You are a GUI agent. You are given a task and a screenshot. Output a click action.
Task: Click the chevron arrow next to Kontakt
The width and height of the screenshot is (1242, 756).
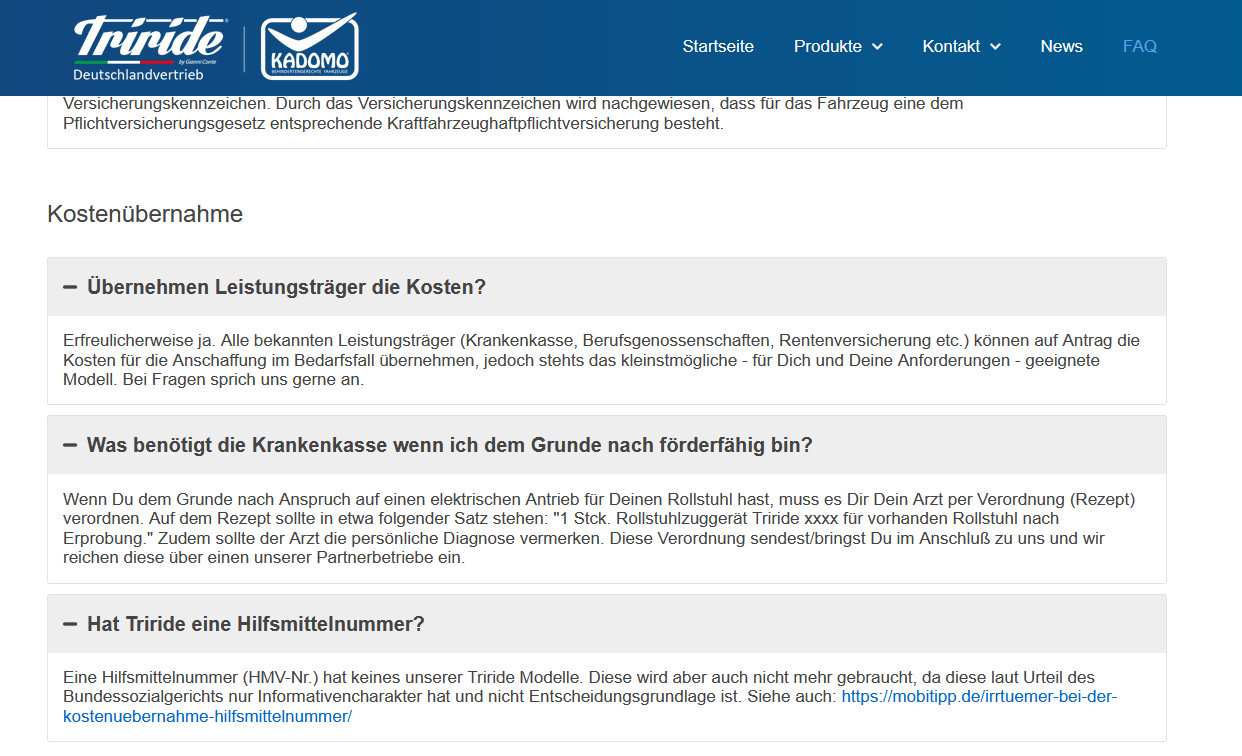click(x=995, y=47)
